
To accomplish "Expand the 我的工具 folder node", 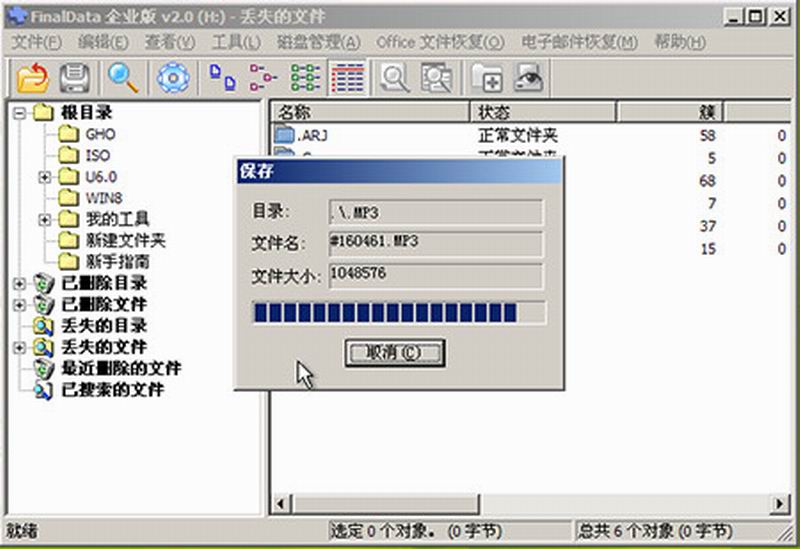I will pyautogui.click(x=45, y=219).
